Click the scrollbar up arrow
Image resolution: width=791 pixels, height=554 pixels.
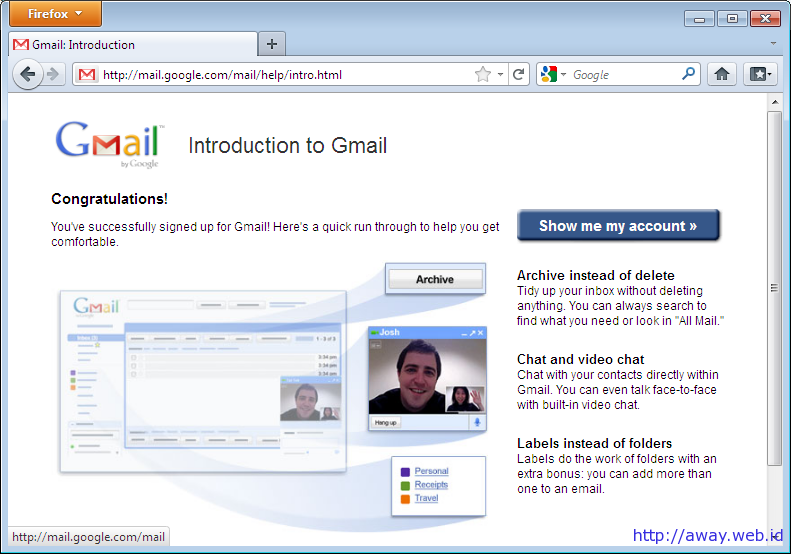click(774, 102)
